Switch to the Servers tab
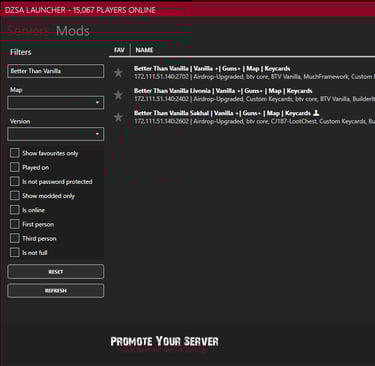This screenshot has height=366, width=375. pyautogui.click(x=29, y=31)
